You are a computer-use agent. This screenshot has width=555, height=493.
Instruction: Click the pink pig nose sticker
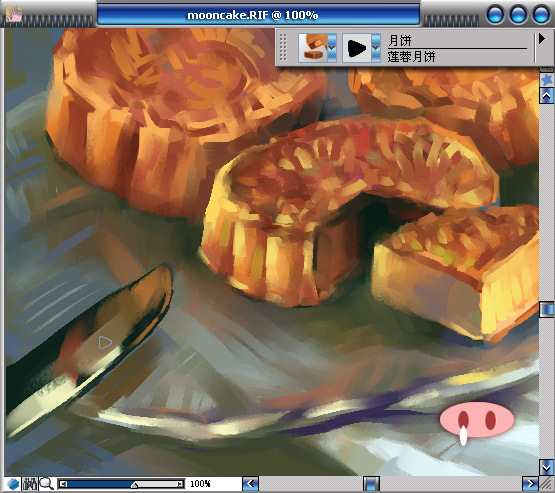tap(476, 420)
